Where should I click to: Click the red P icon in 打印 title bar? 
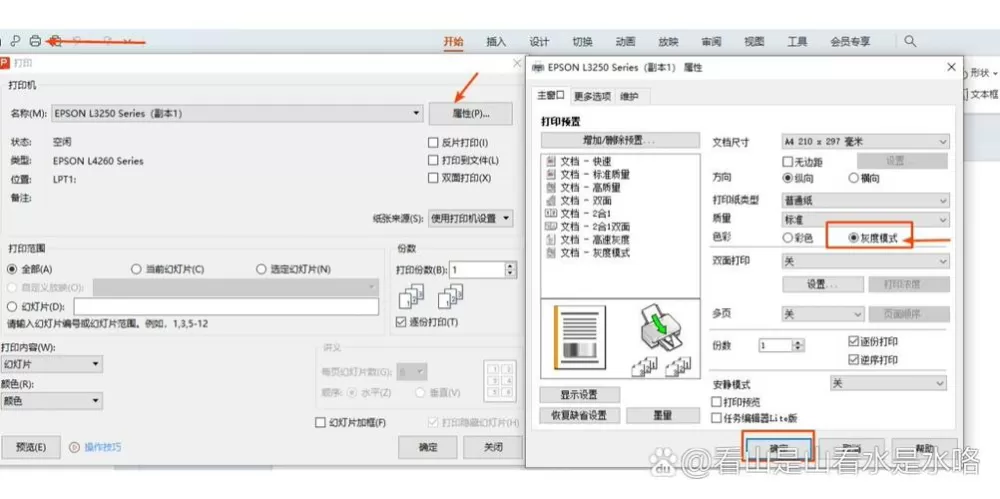[x=4, y=63]
